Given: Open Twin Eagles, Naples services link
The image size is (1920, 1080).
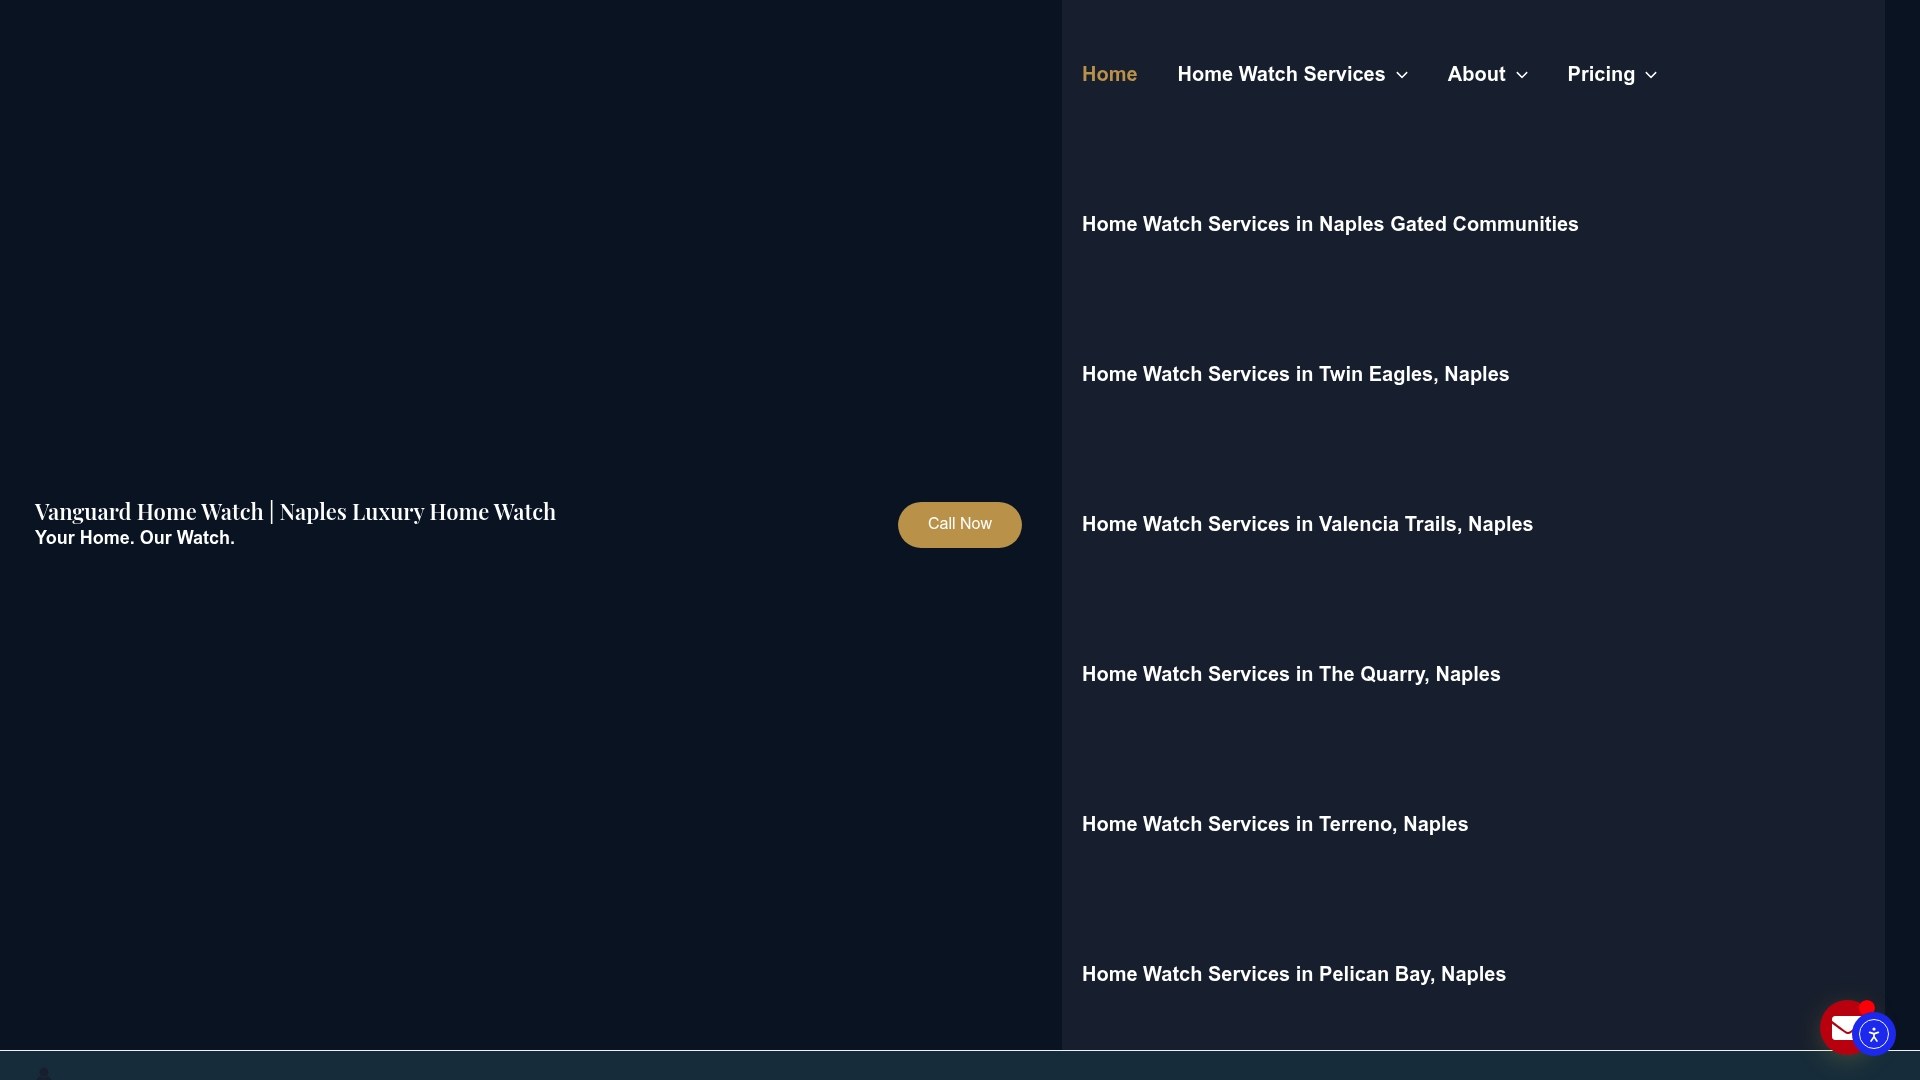Looking at the screenshot, I should [x=1295, y=375].
